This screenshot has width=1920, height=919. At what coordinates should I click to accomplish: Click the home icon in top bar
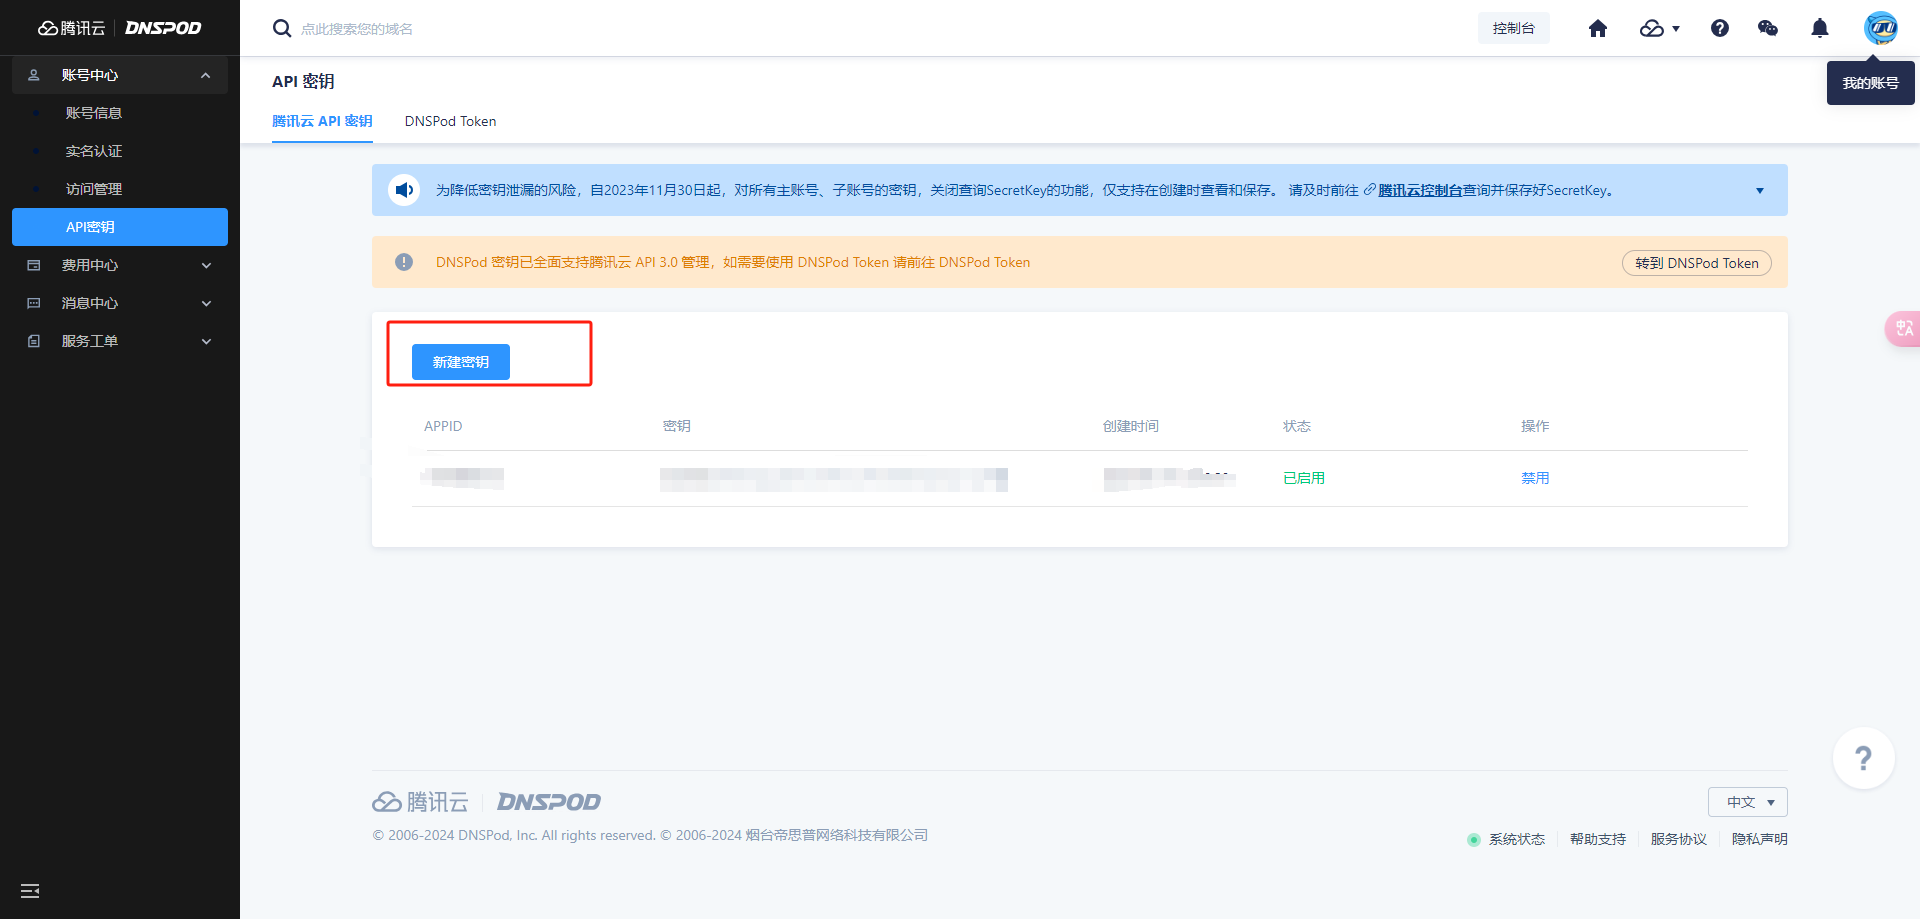pyautogui.click(x=1597, y=29)
